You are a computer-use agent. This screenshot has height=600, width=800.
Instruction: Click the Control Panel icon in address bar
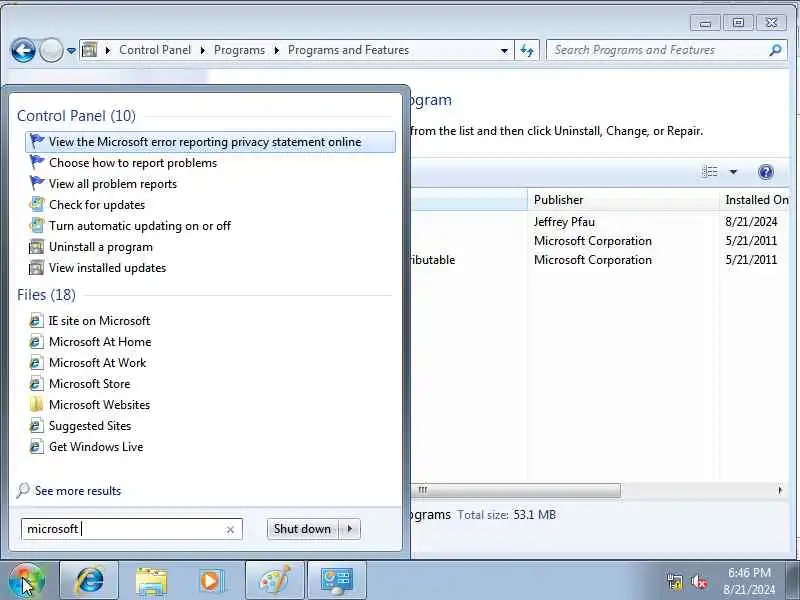(89, 50)
